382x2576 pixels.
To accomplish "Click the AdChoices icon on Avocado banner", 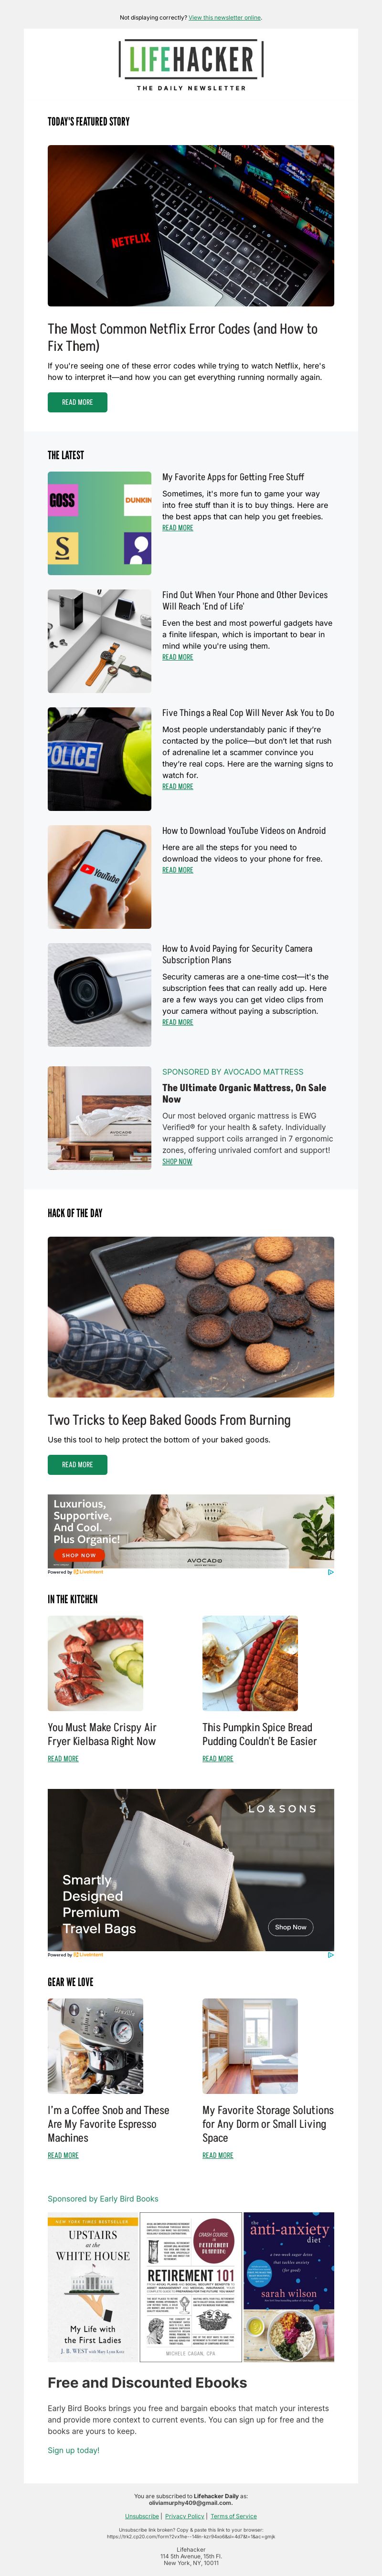I will [x=331, y=1571].
